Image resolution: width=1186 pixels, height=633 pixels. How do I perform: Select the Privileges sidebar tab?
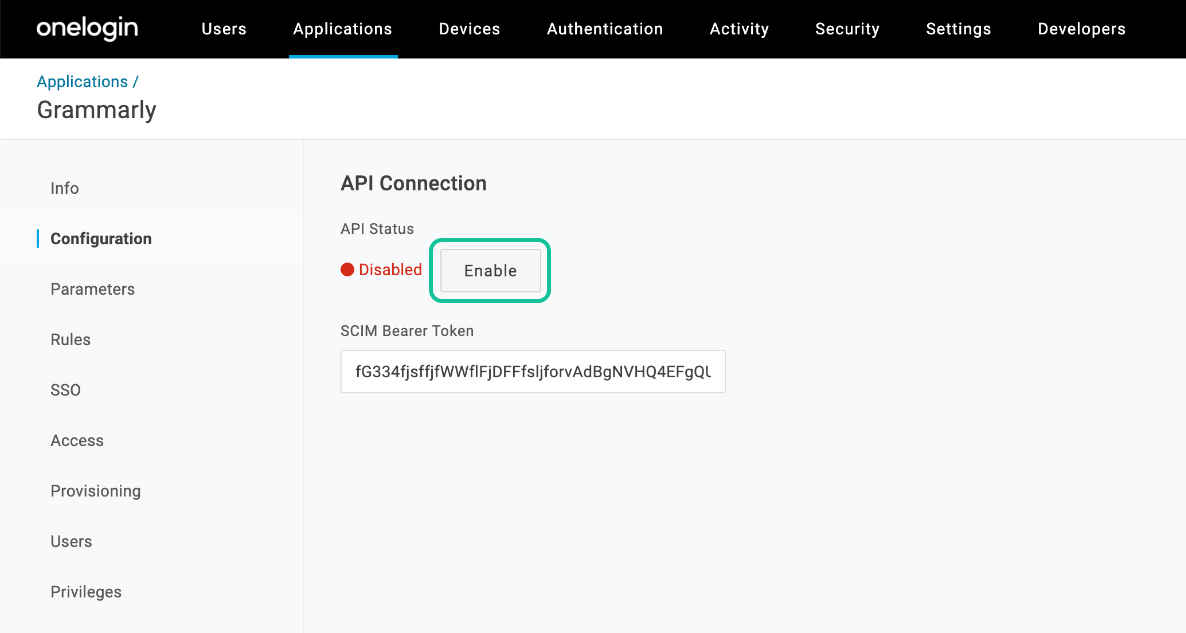pos(85,592)
